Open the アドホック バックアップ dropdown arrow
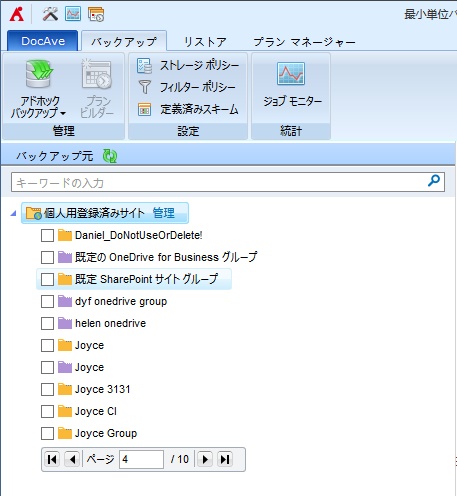The height and width of the screenshot is (496, 457). pyautogui.click(x=63, y=114)
